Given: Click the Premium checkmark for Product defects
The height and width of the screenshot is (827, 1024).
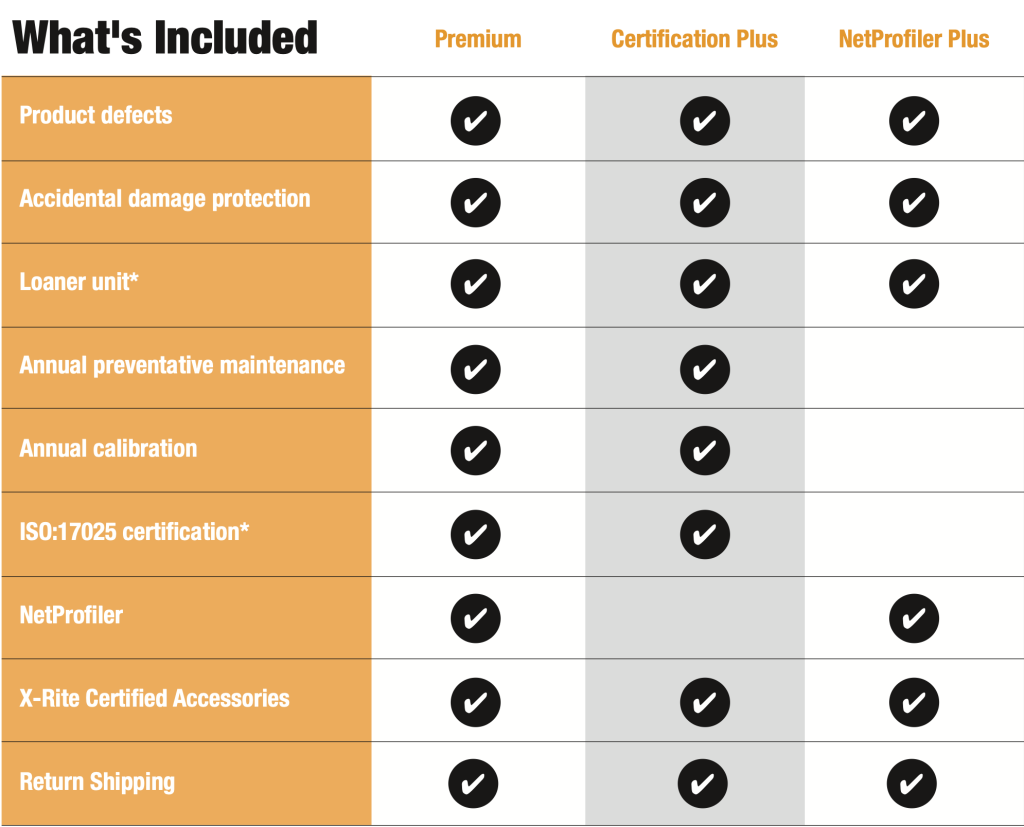Looking at the screenshot, I should click(x=475, y=121).
